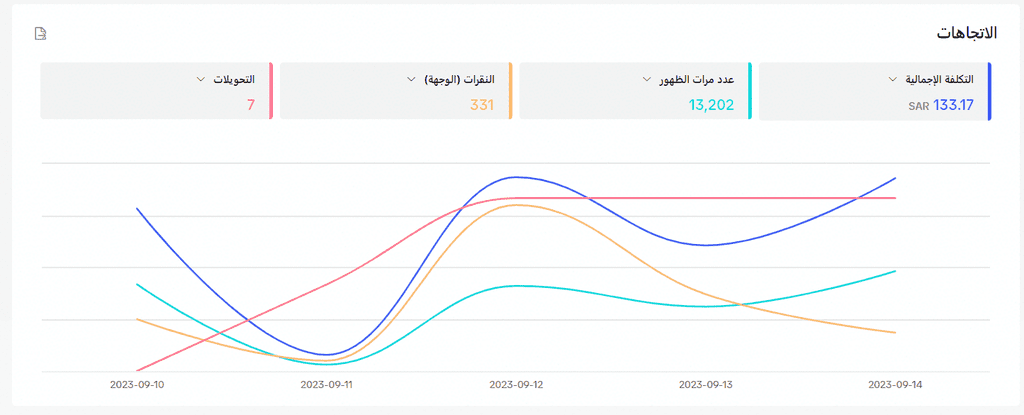Click the blue bar on total cost card
This screenshot has height=415, width=1024.
[x=989, y=91]
